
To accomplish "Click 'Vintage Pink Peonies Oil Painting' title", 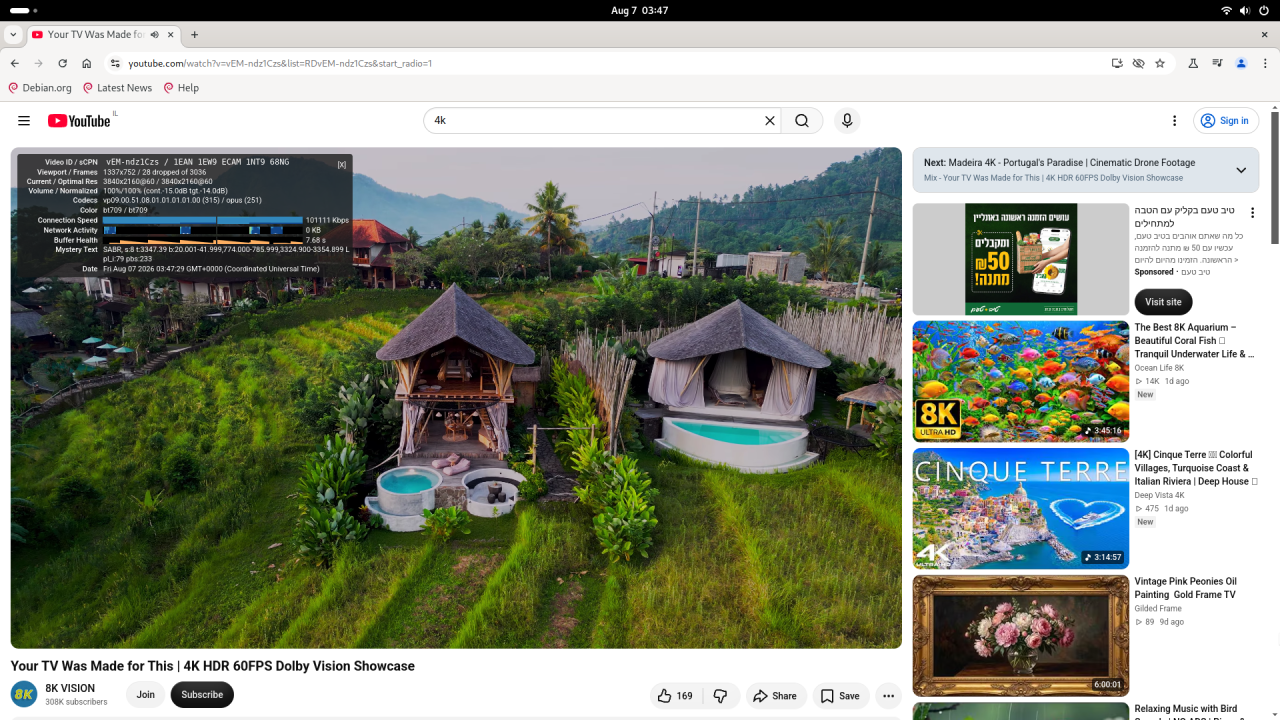I will click(x=1186, y=588).
